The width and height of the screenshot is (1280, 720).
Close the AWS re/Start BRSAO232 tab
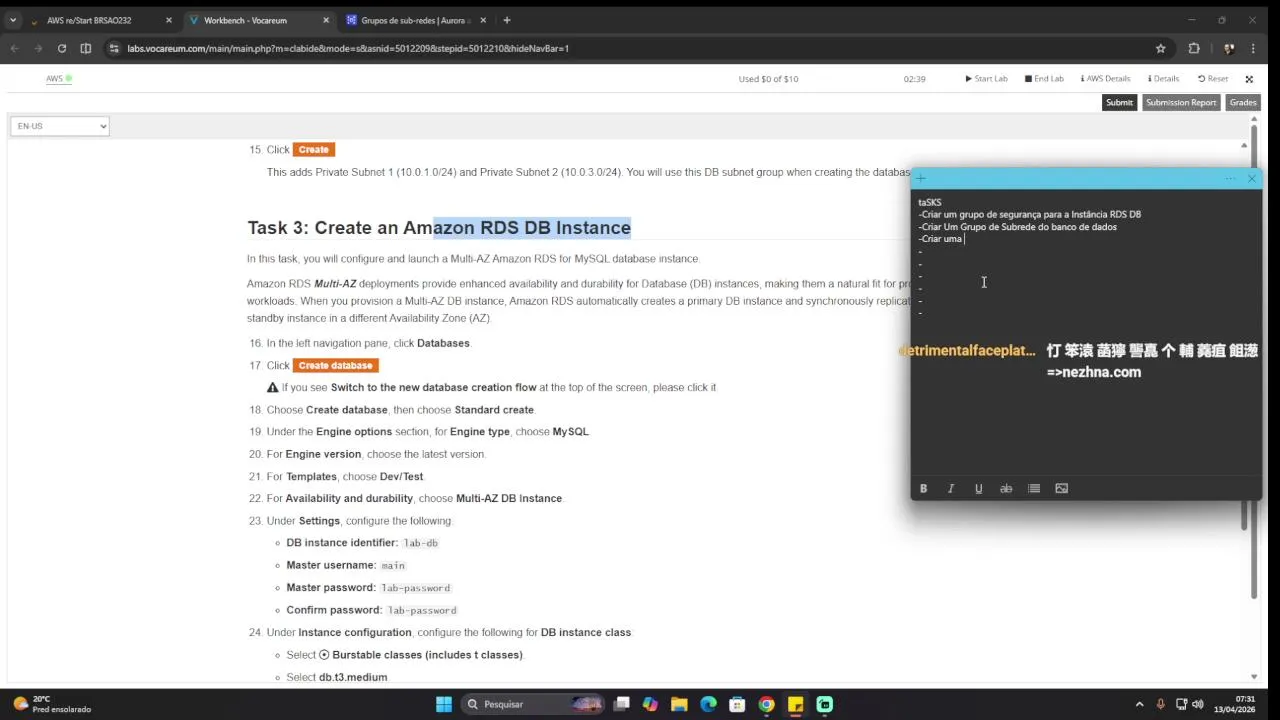168,20
